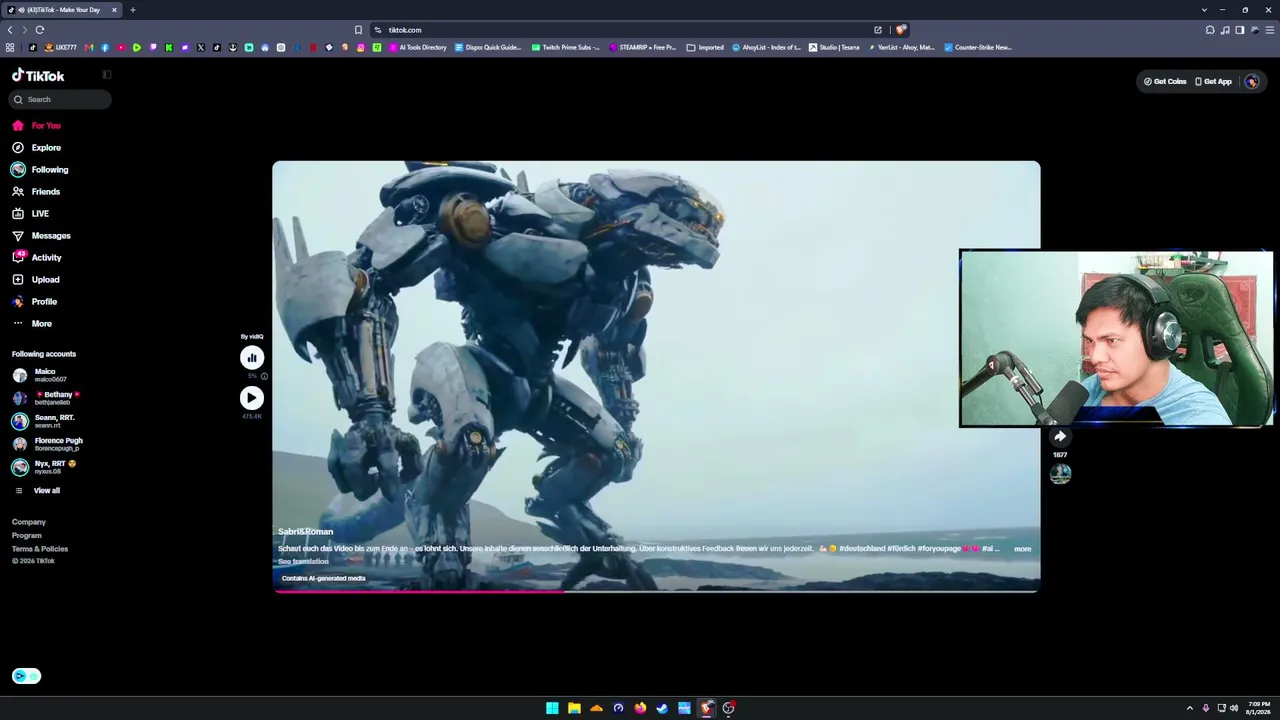The image size is (1280, 720).
Task: Open Nyx, RRT account
Action: 44,467
